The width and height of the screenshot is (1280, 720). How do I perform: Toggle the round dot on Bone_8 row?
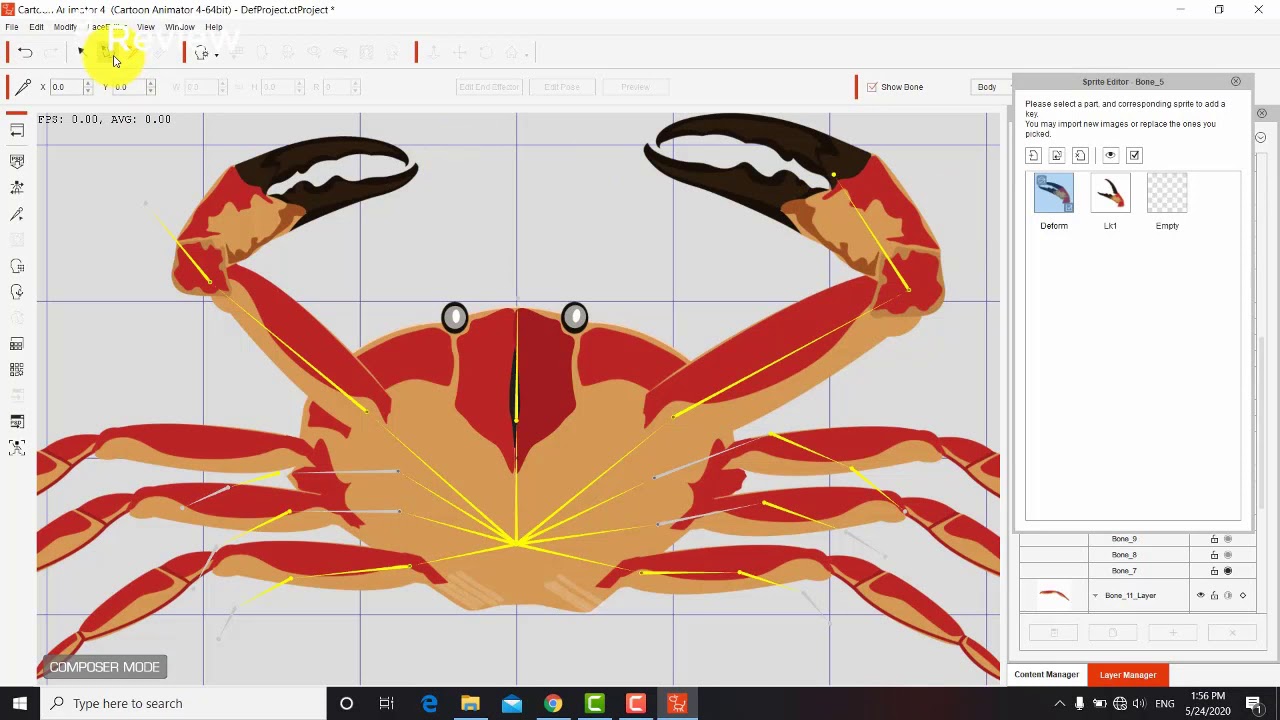click(x=1228, y=555)
